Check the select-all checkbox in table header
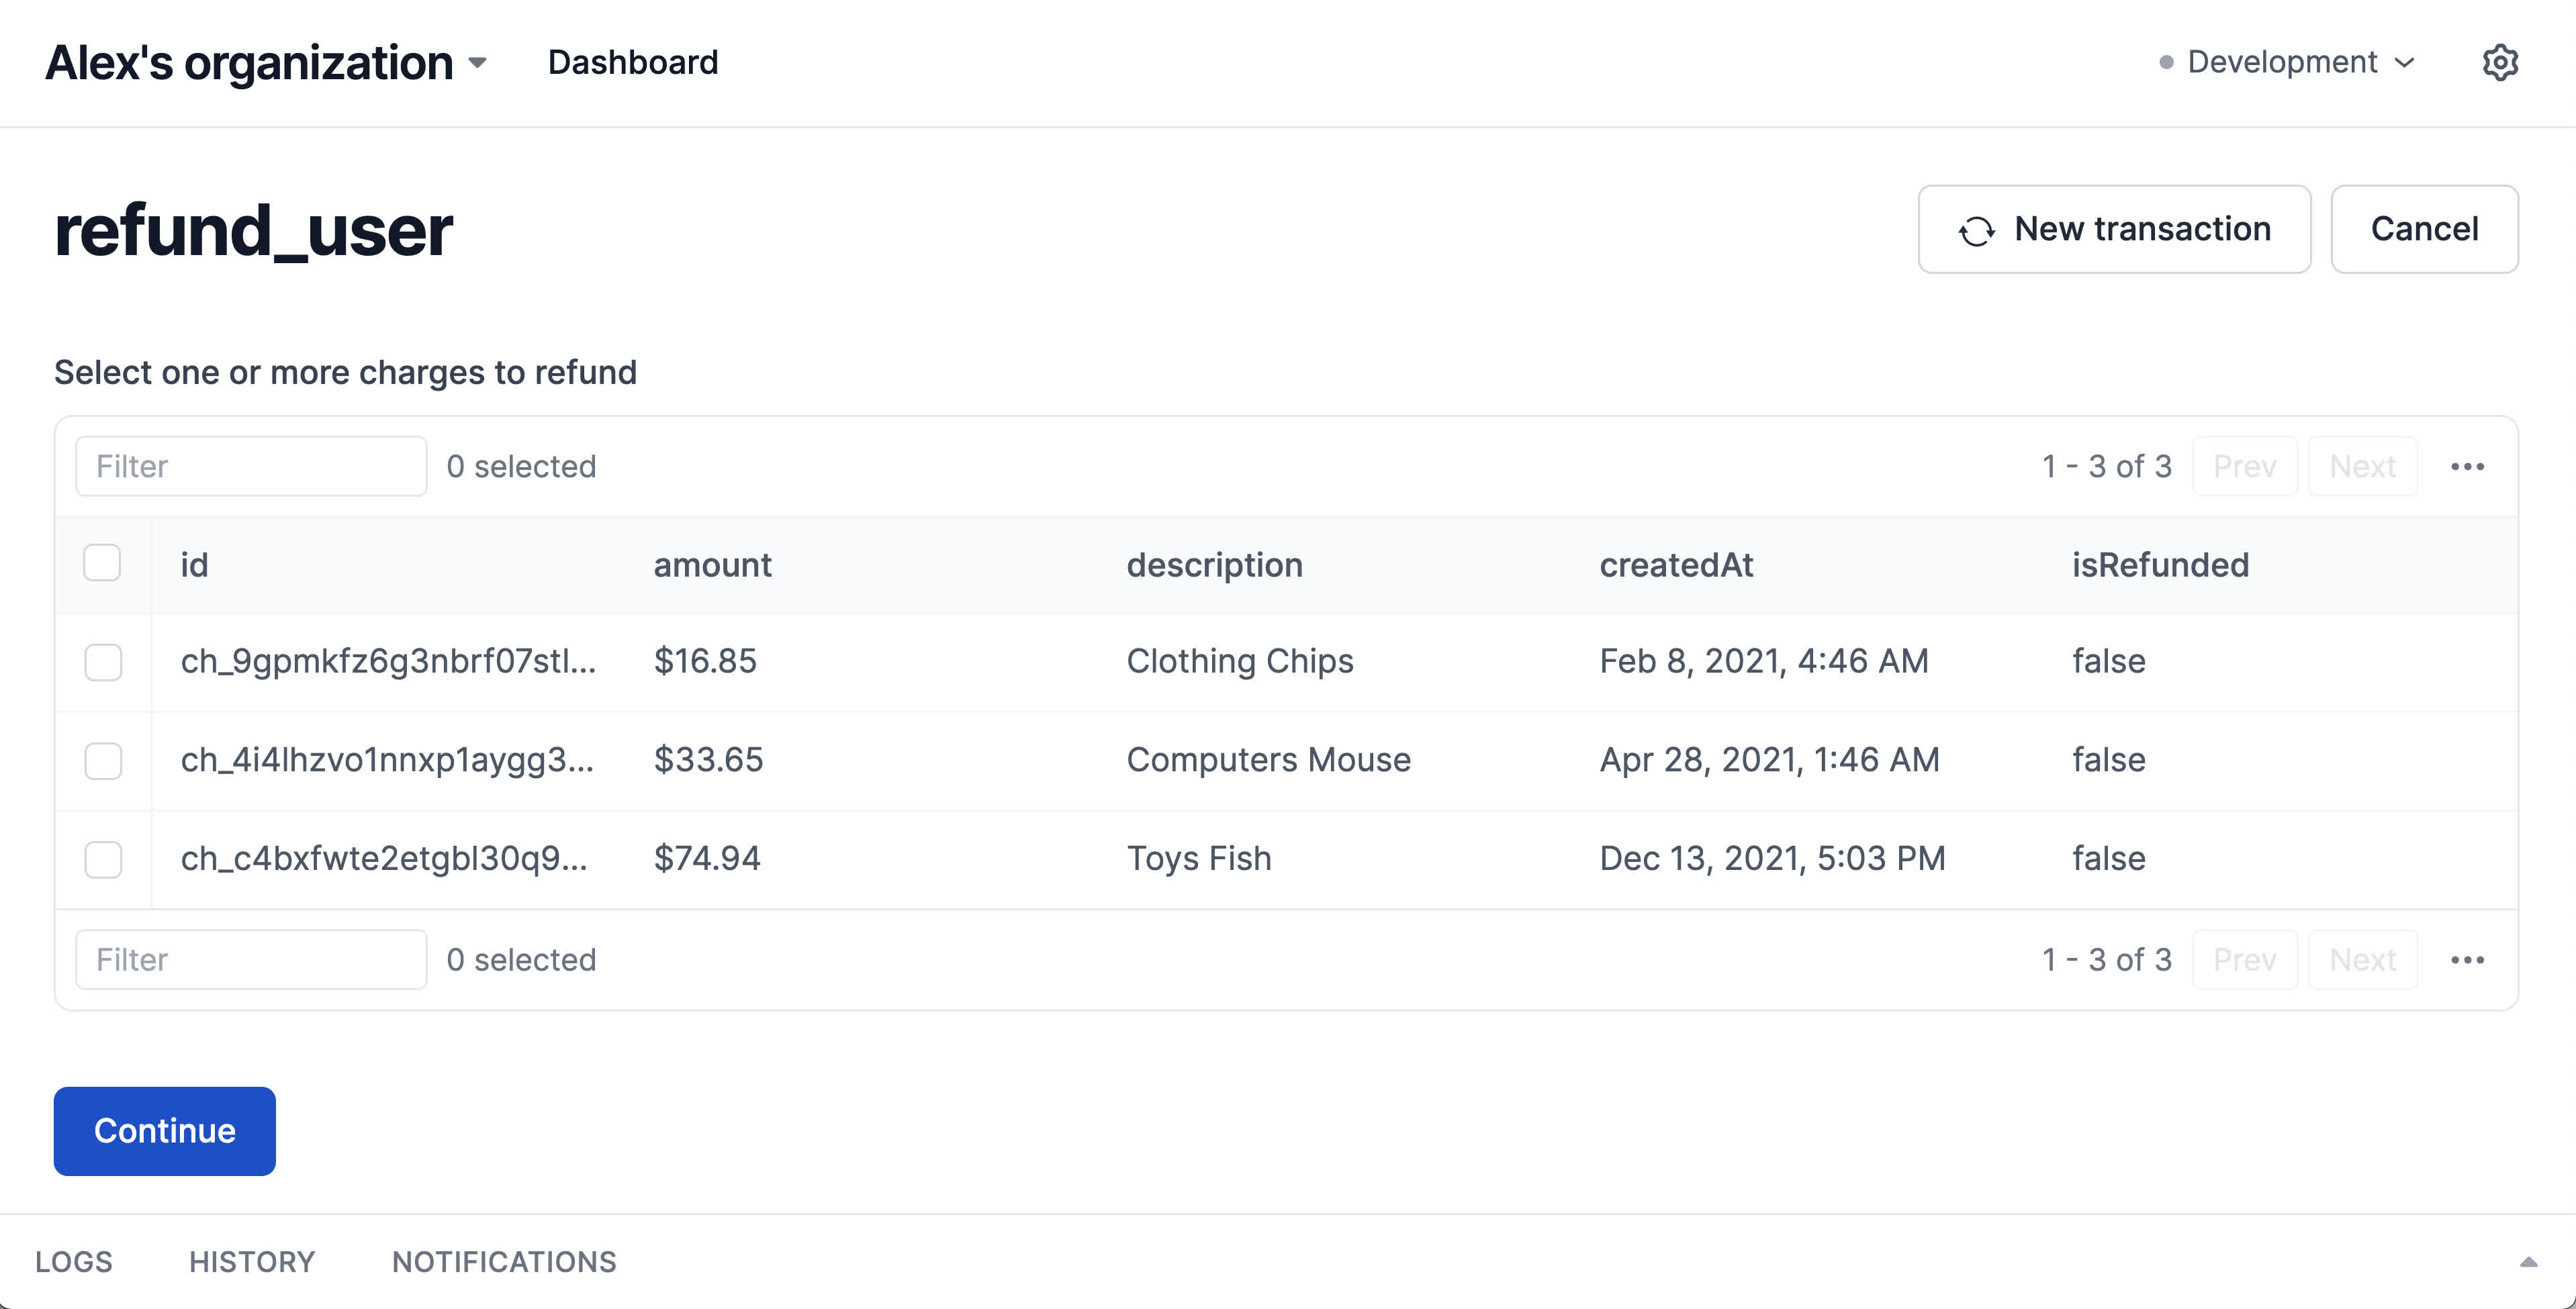The width and height of the screenshot is (2576, 1309). 102,563
